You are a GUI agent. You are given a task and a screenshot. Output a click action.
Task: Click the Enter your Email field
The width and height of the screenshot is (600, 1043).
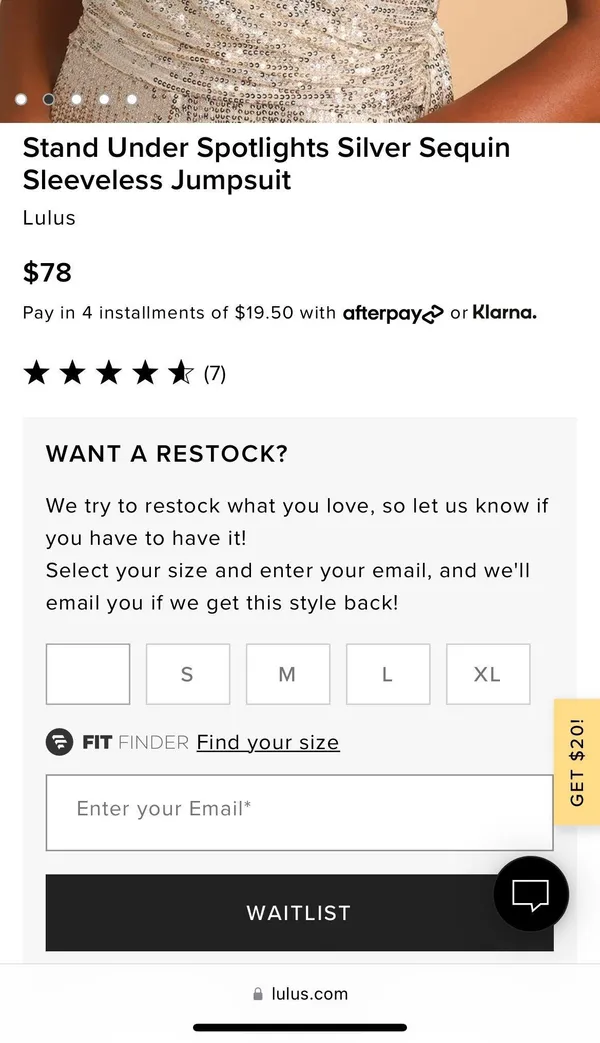point(299,812)
